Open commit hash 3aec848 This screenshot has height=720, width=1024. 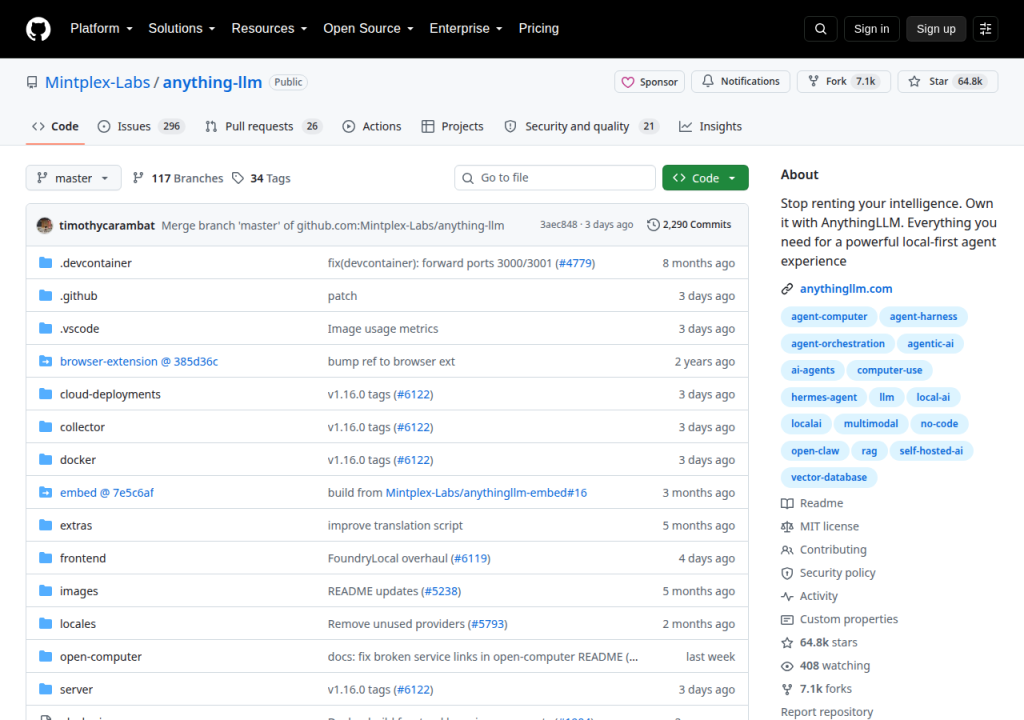tap(558, 225)
